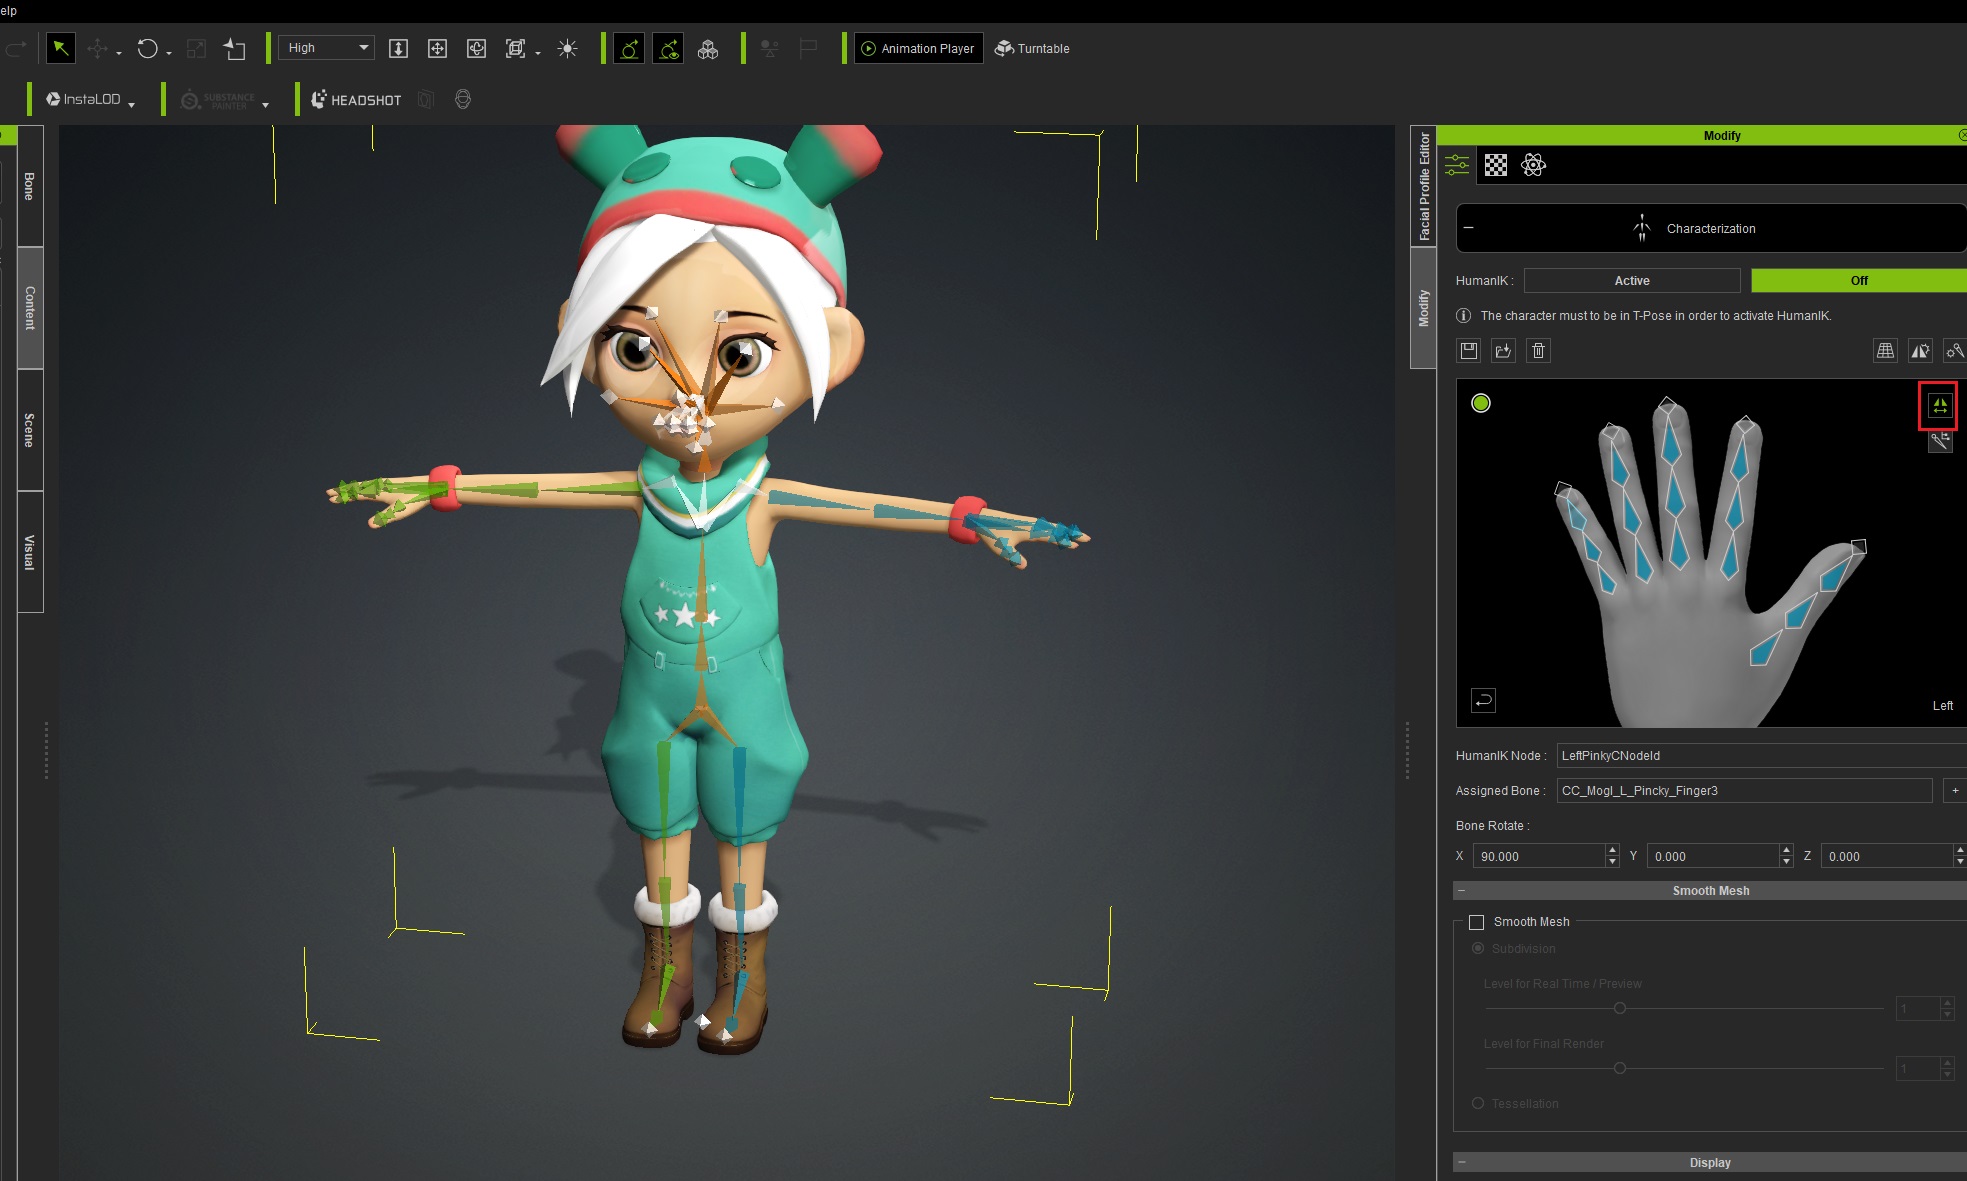Click the Bone Rotate Y field
The height and width of the screenshot is (1181, 1967).
pos(1713,856)
